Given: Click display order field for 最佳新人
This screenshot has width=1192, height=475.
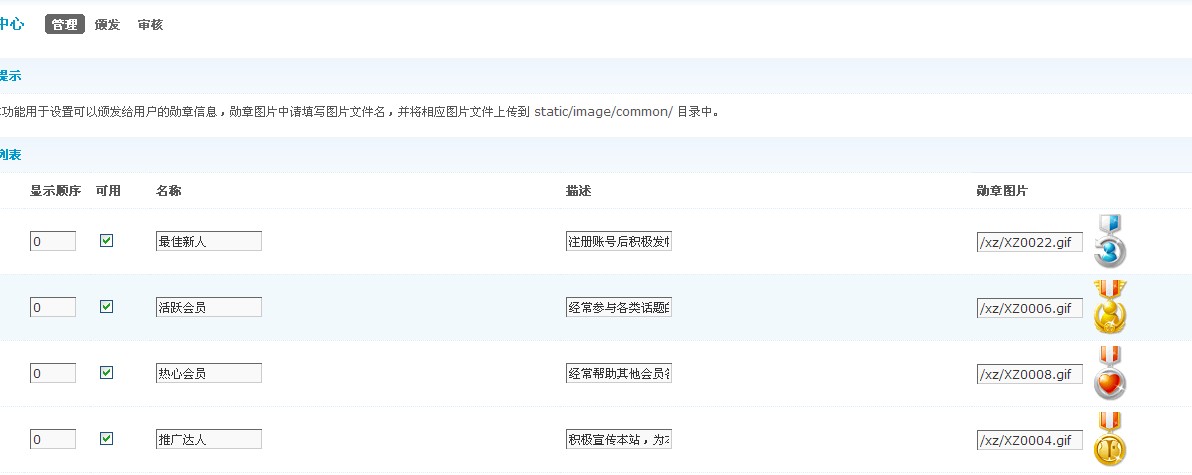Looking at the screenshot, I should pyautogui.click(x=52, y=242).
